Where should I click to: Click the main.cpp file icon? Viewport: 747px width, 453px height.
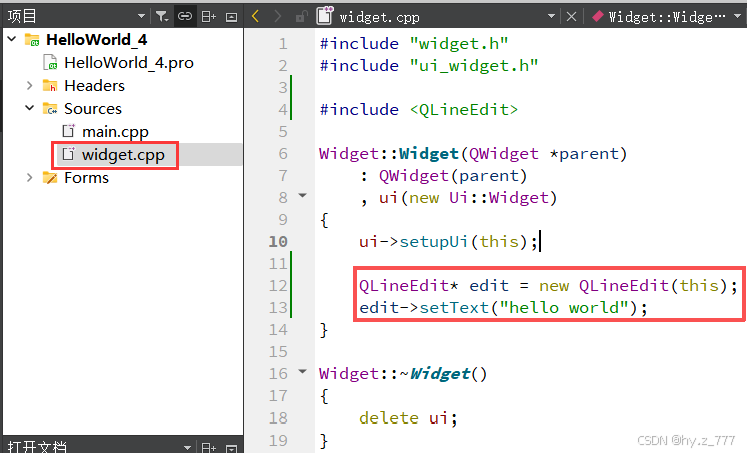coord(69,131)
